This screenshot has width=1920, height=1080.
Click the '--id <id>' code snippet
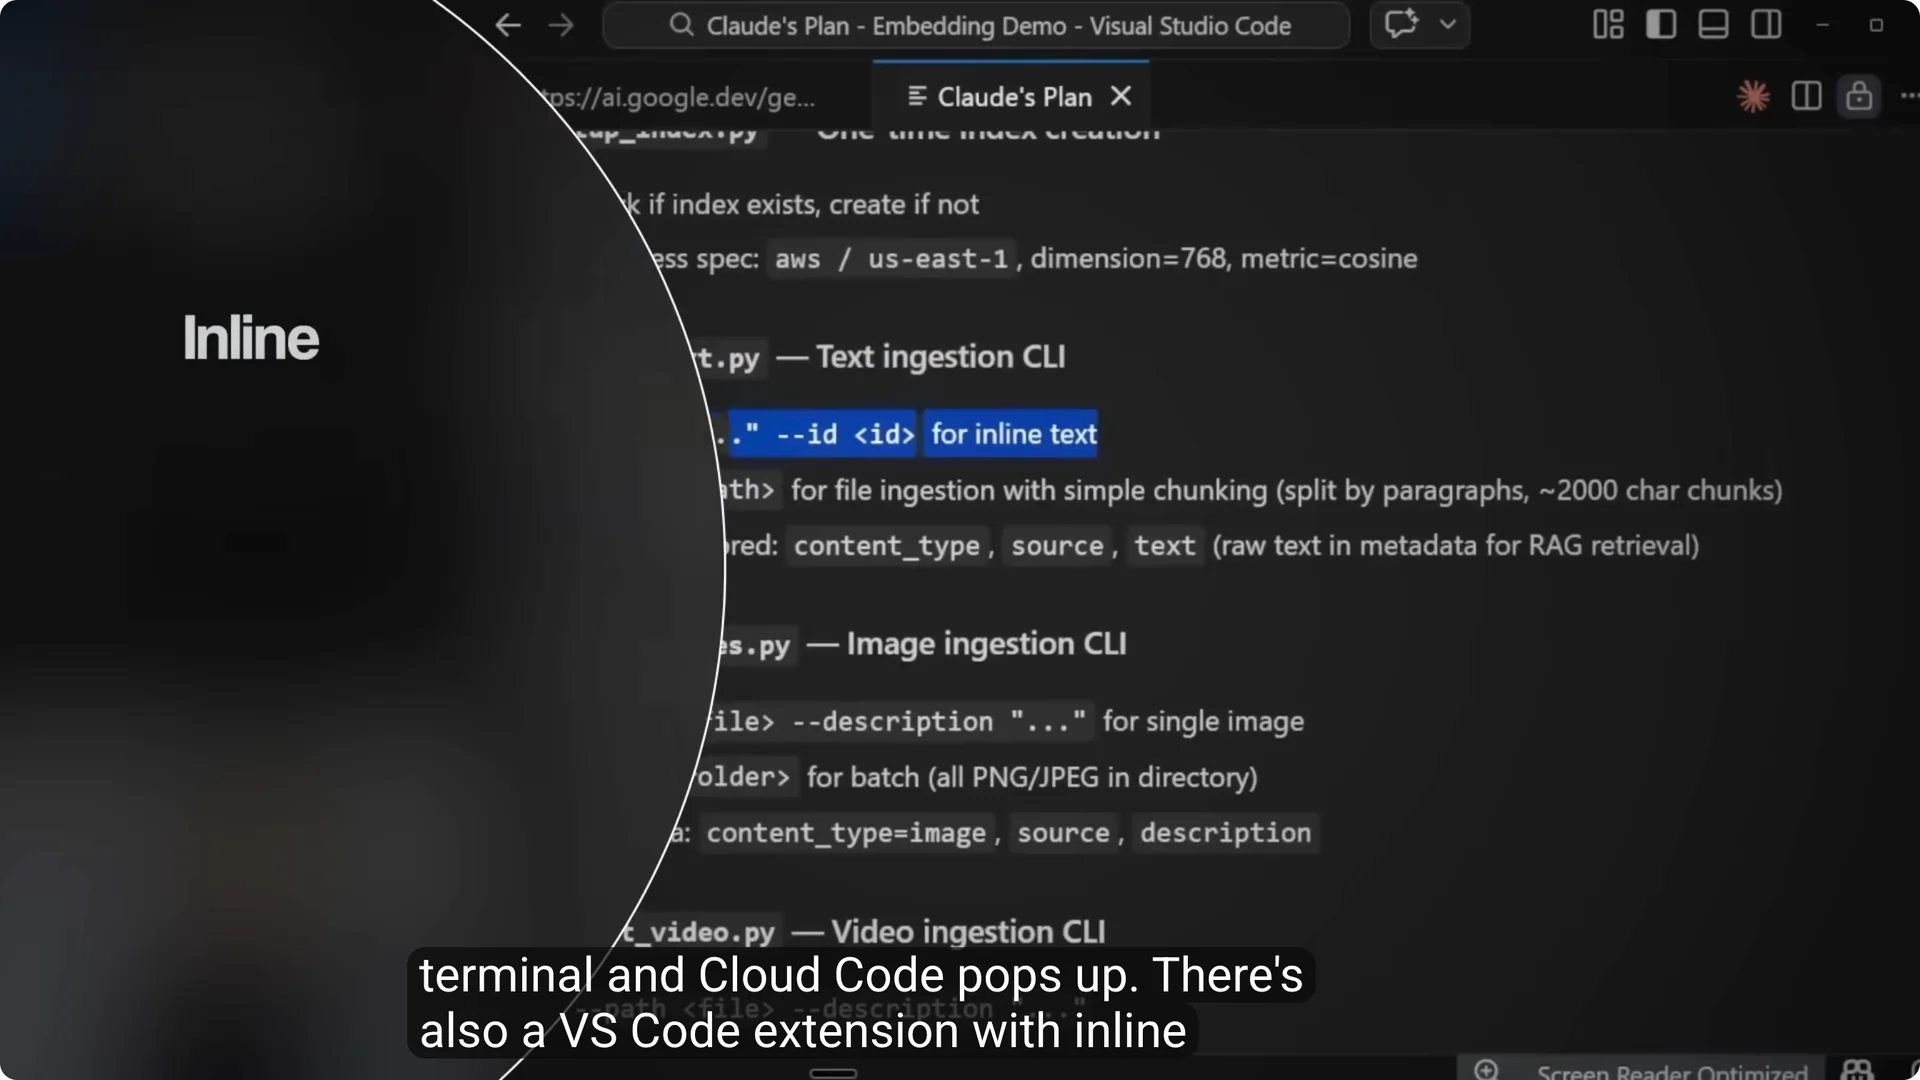pos(845,434)
